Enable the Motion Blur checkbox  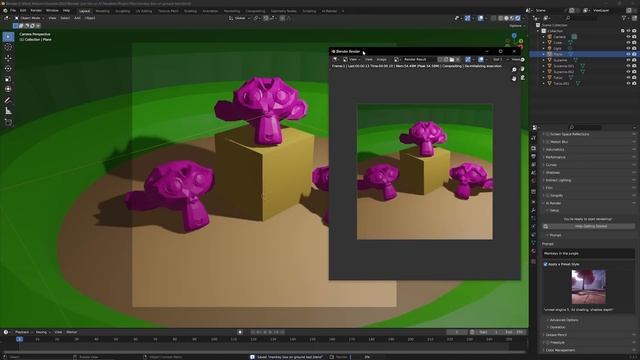point(548,142)
